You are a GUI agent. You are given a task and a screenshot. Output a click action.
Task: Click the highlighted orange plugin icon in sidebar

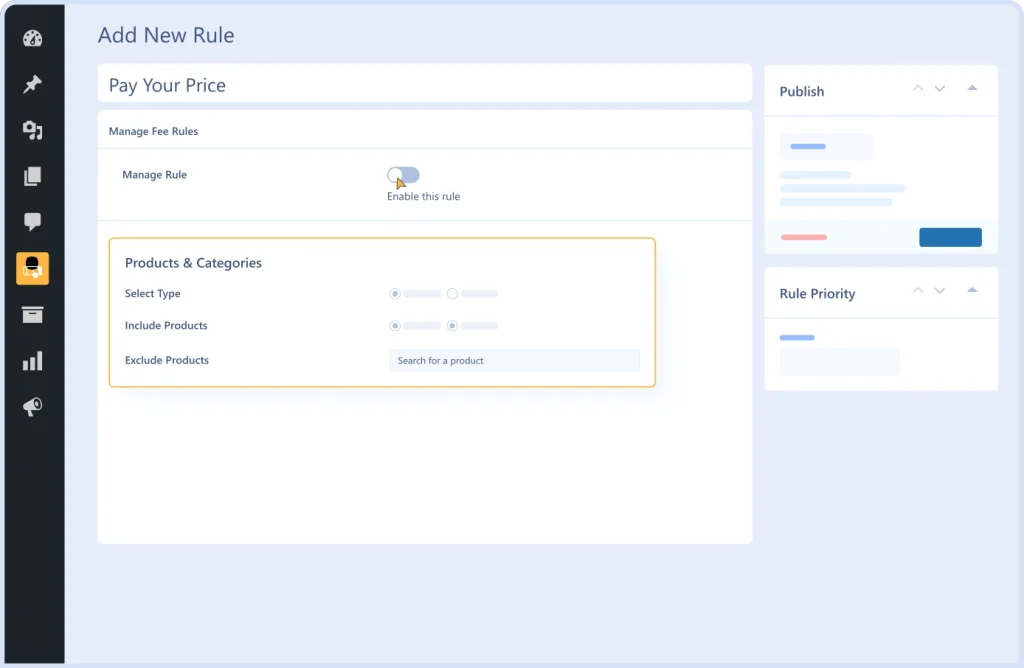coord(32,268)
